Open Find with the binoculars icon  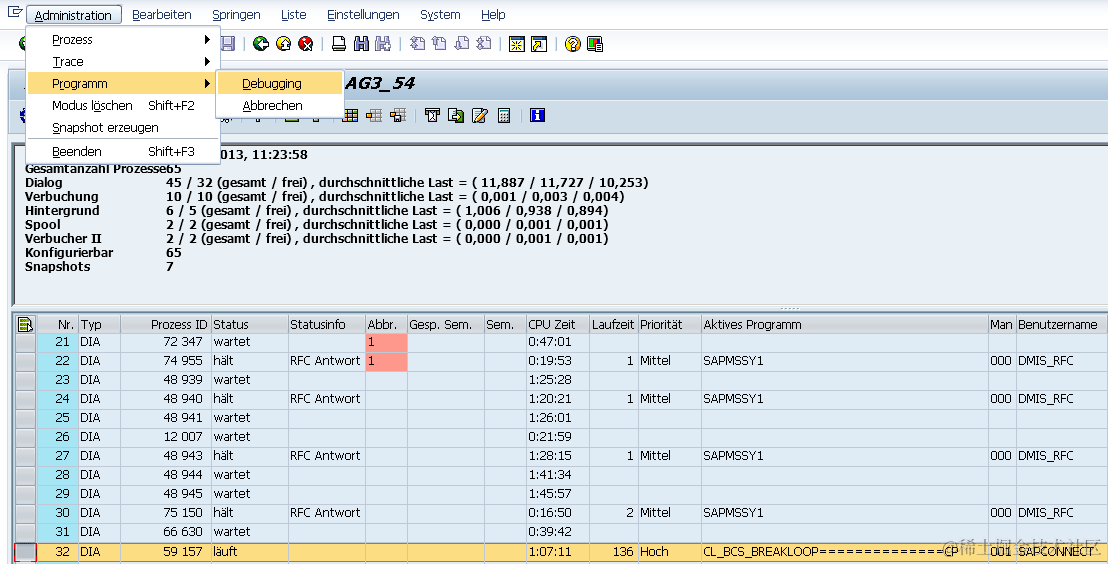(361, 44)
